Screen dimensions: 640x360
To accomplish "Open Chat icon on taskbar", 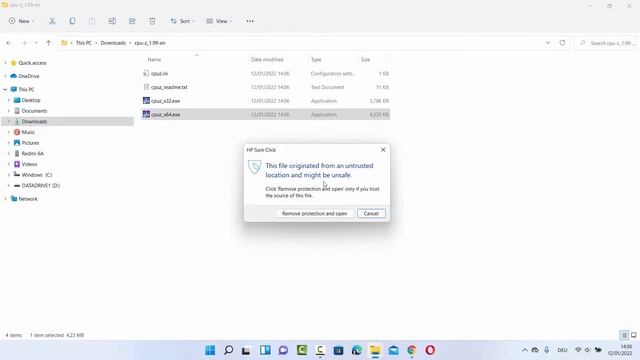I will [283, 350].
